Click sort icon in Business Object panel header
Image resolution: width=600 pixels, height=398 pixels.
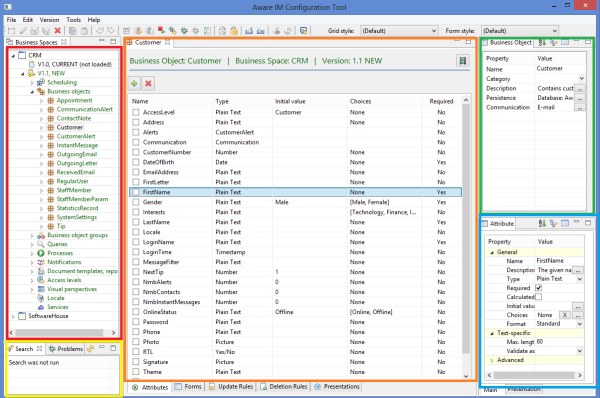(542, 42)
